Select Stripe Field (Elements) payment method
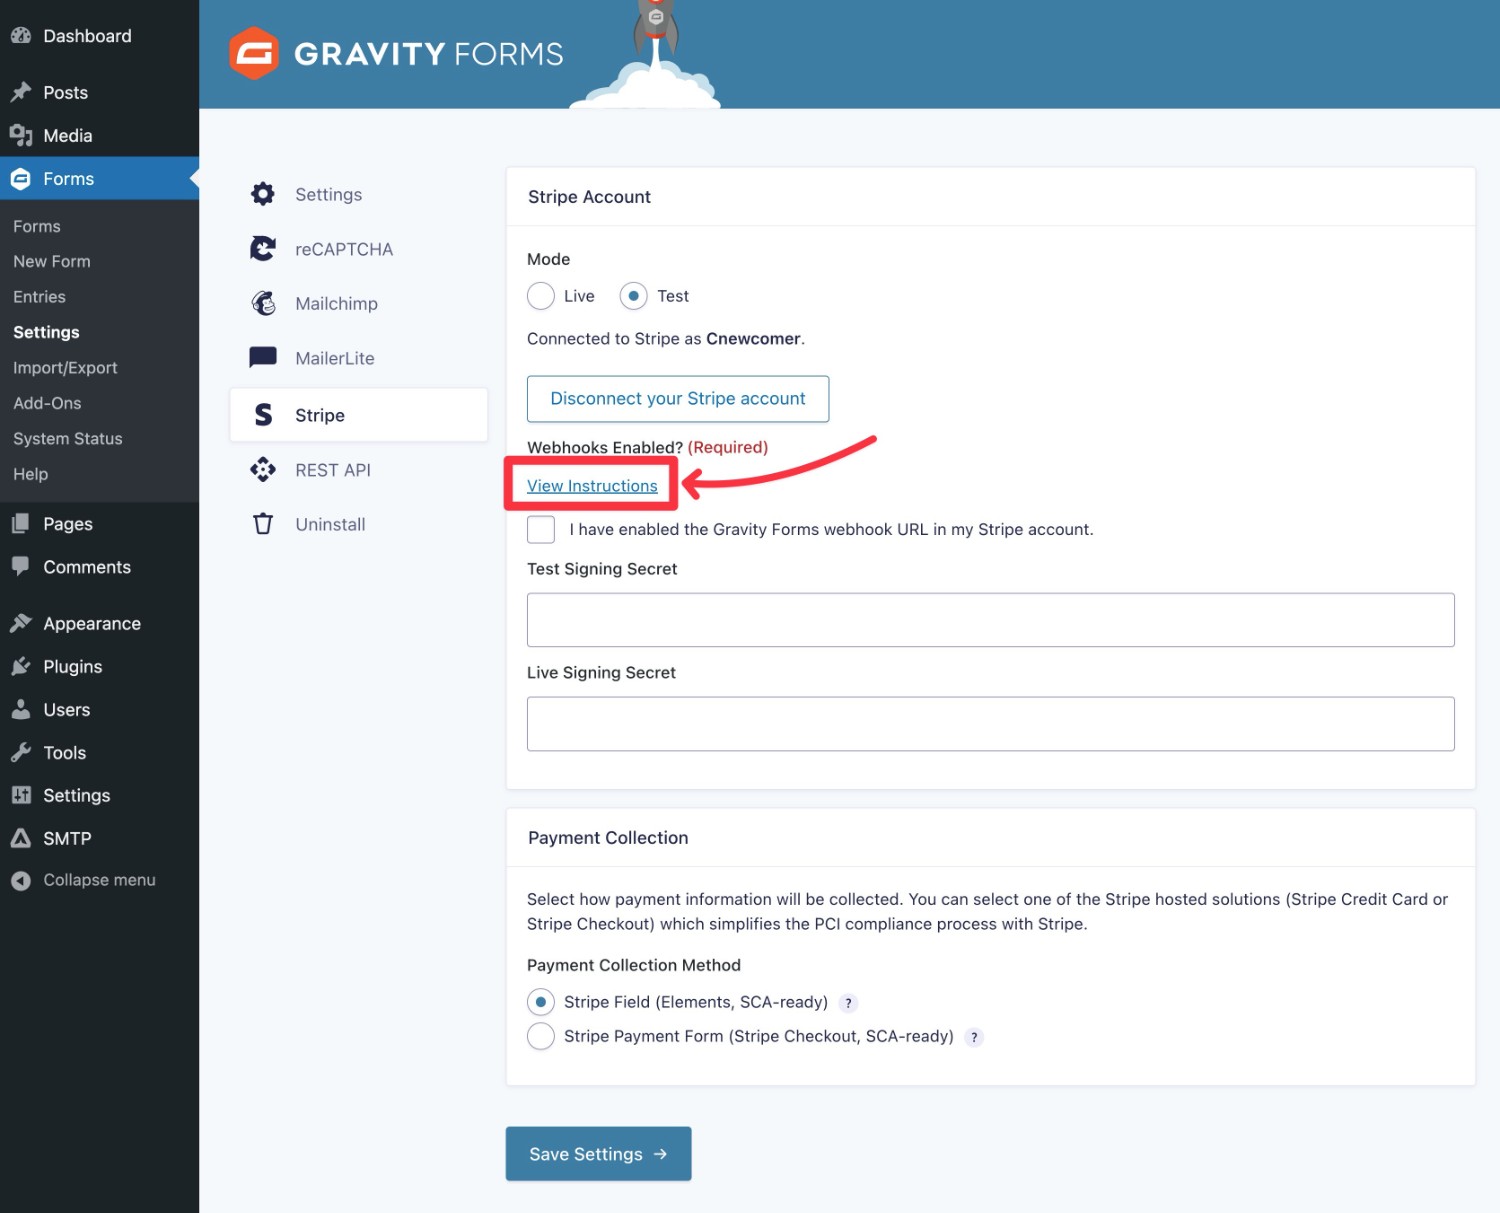The height and width of the screenshot is (1213, 1500). 541,1001
